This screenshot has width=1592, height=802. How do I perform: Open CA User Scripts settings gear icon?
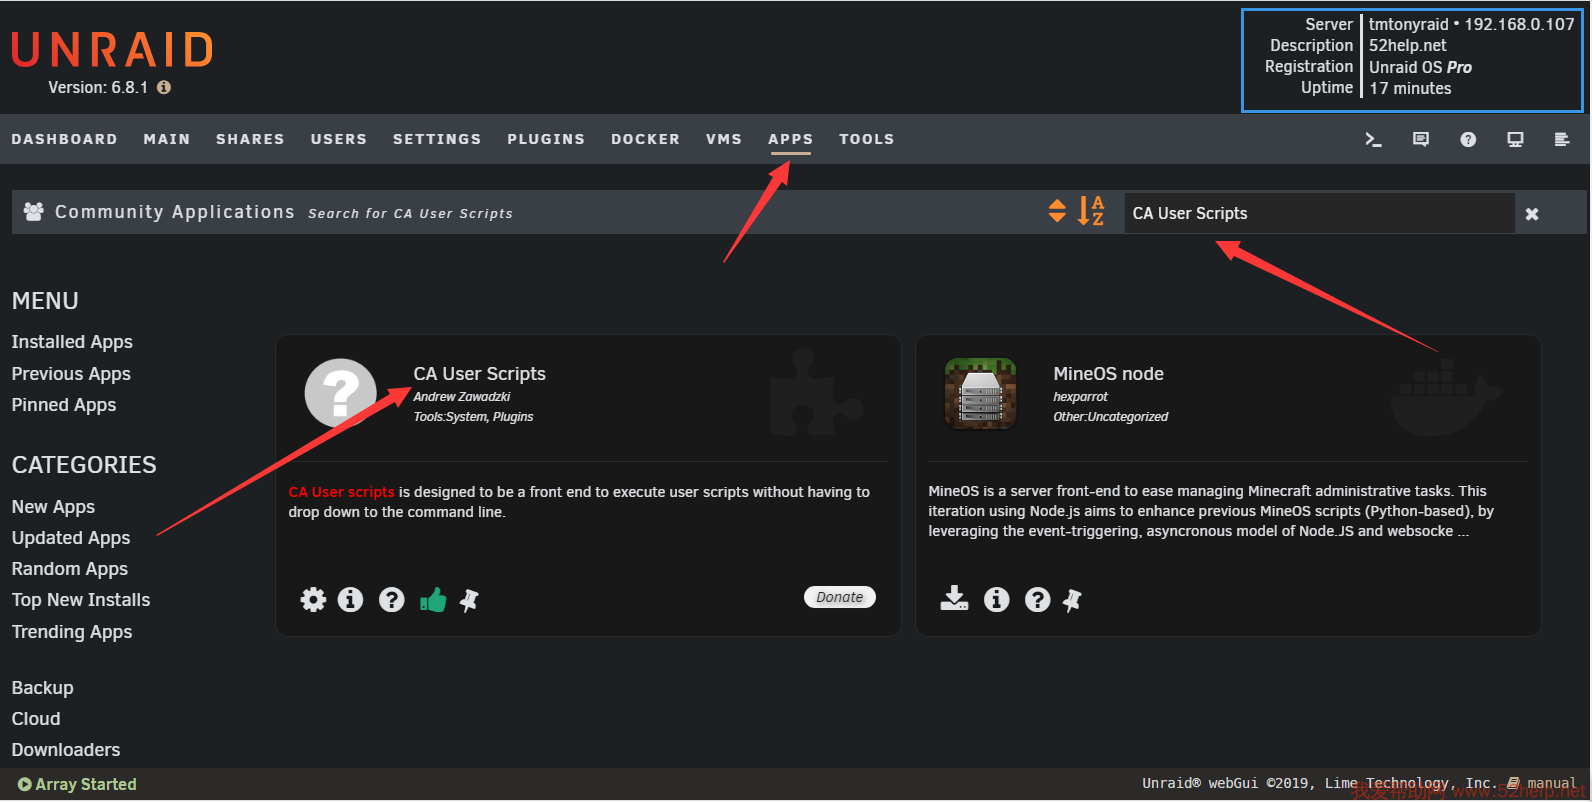pyautogui.click(x=313, y=600)
